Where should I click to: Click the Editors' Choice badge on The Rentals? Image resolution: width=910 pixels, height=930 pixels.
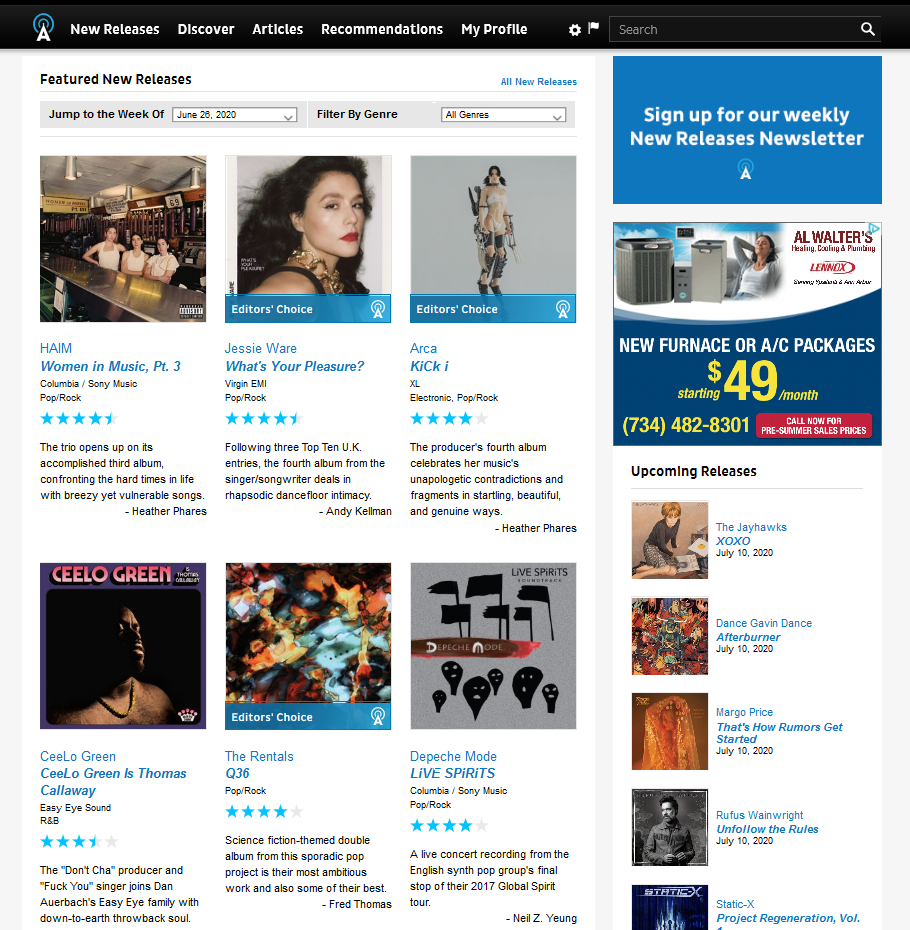(x=308, y=716)
